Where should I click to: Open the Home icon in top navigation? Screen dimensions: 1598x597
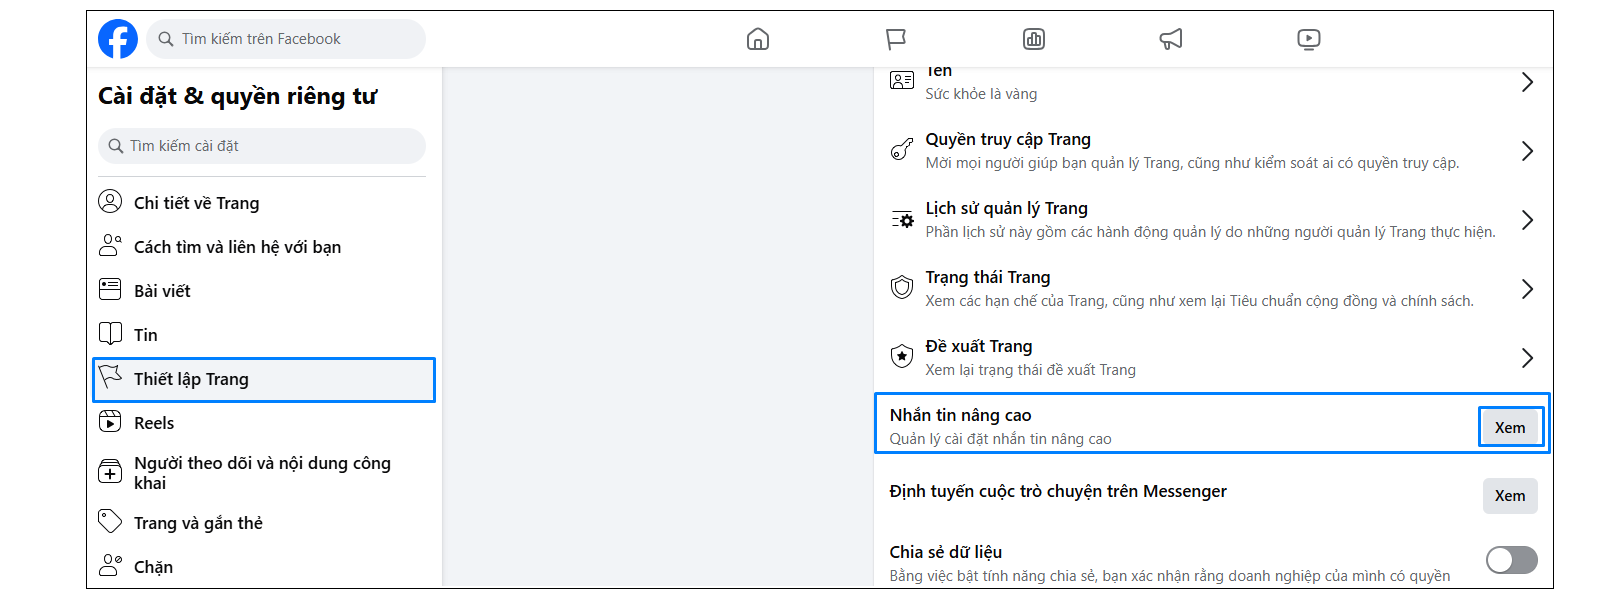[758, 39]
